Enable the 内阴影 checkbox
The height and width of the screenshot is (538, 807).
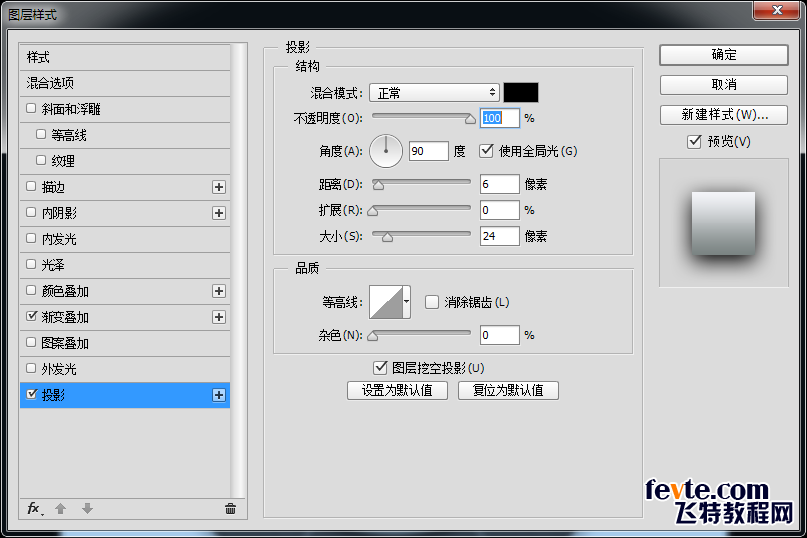[x=31, y=212]
